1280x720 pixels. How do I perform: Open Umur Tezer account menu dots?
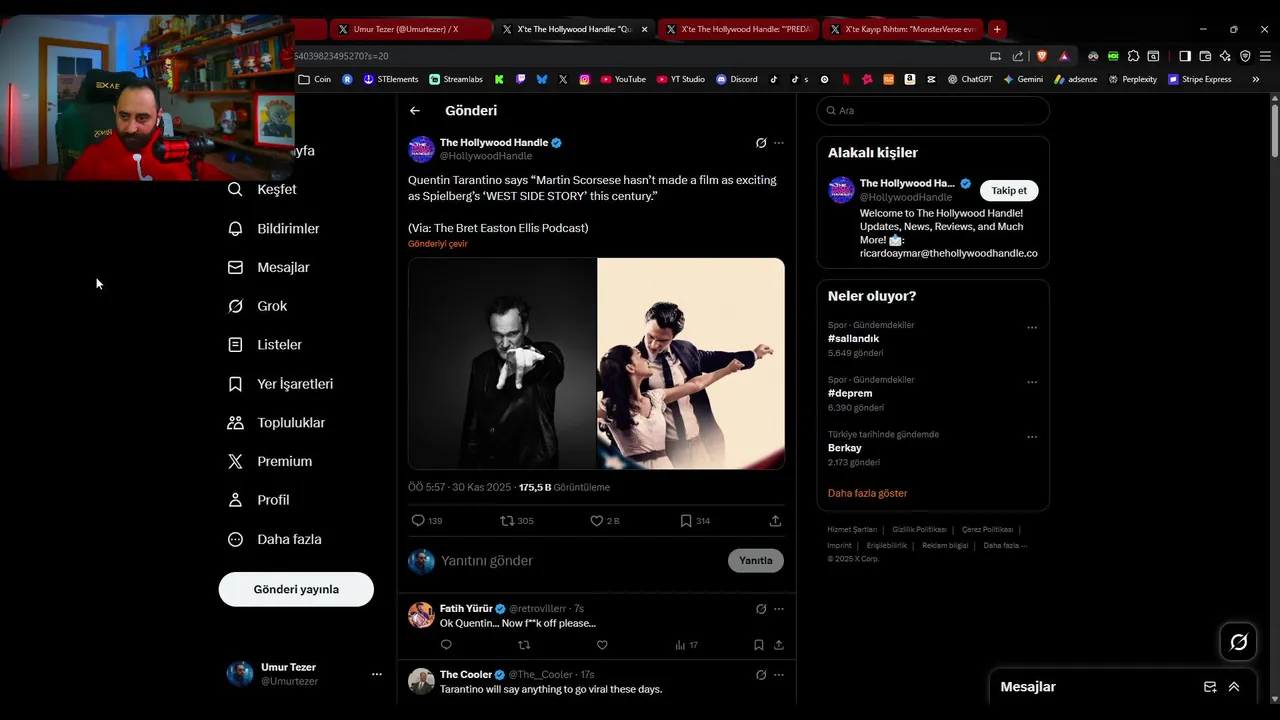pyautogui.click(x=377, y=674)
